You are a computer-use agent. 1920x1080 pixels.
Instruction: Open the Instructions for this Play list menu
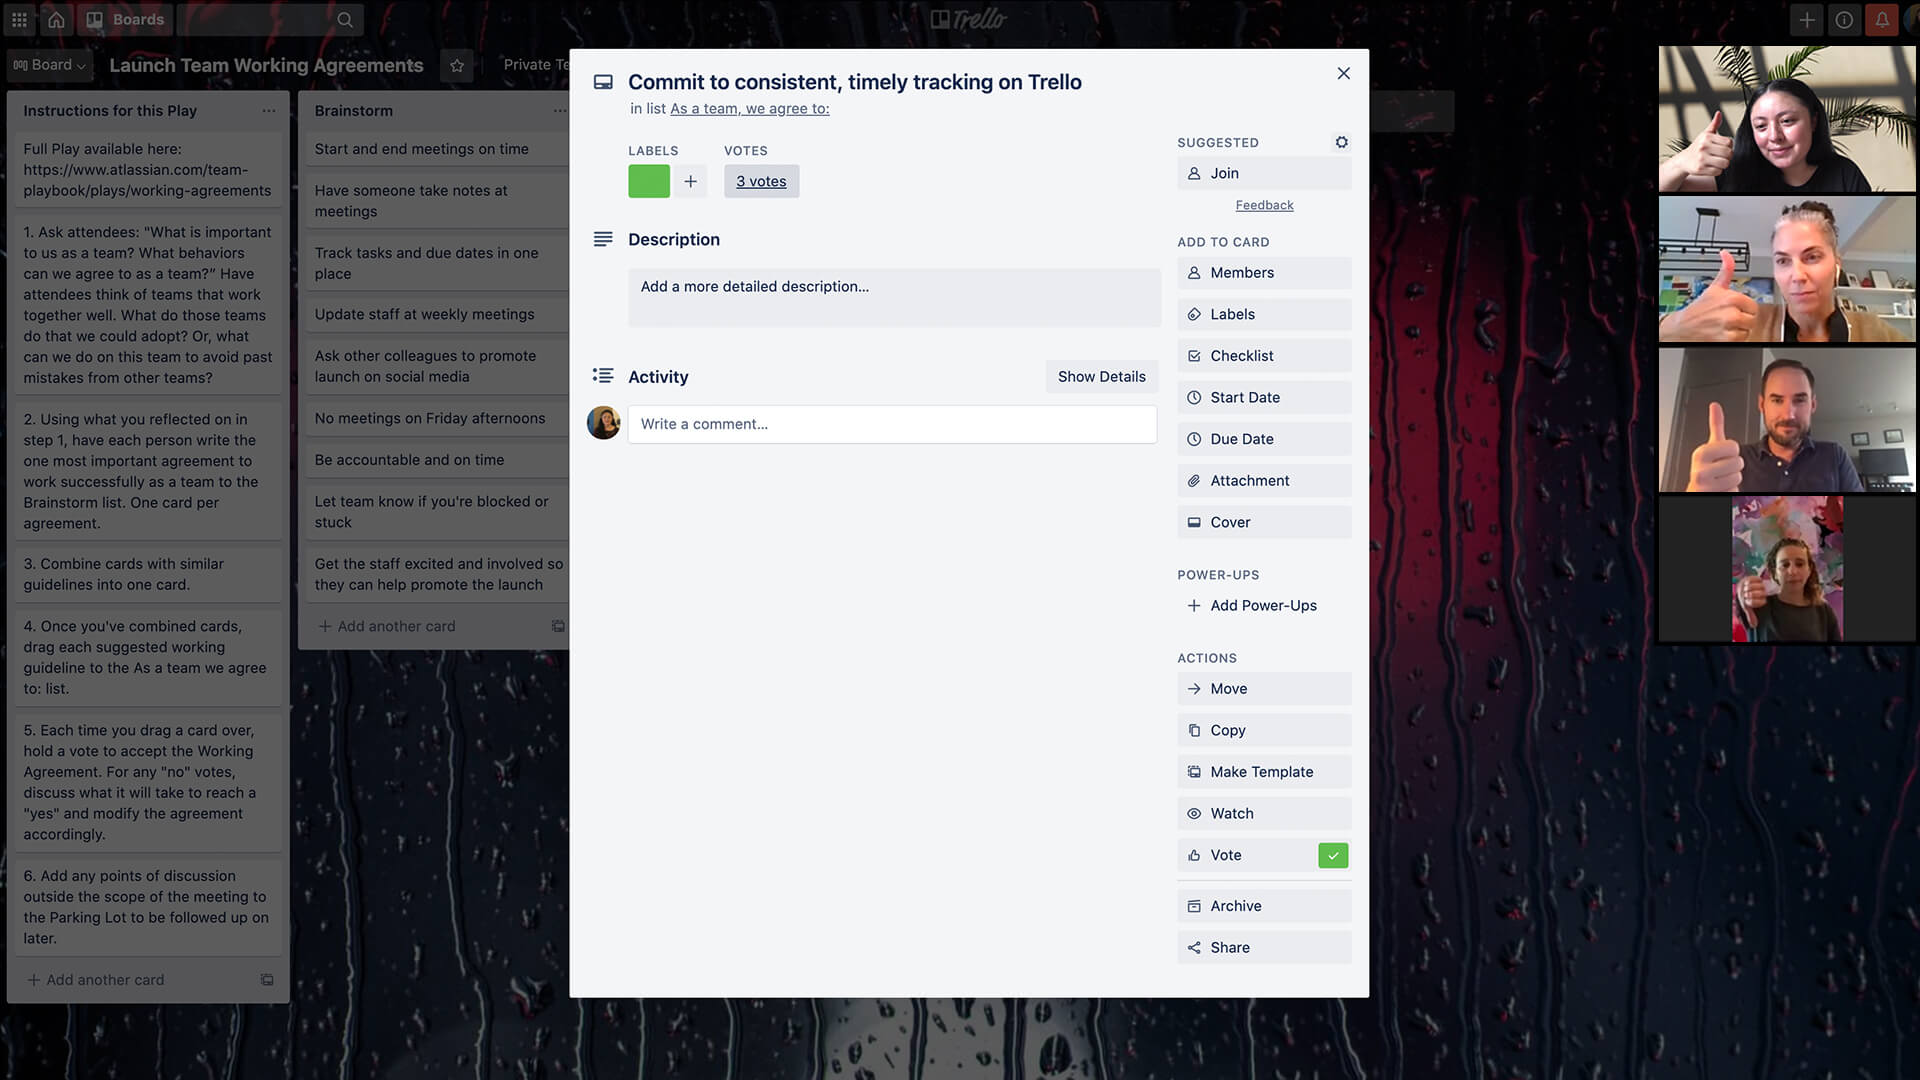point(267,111)
